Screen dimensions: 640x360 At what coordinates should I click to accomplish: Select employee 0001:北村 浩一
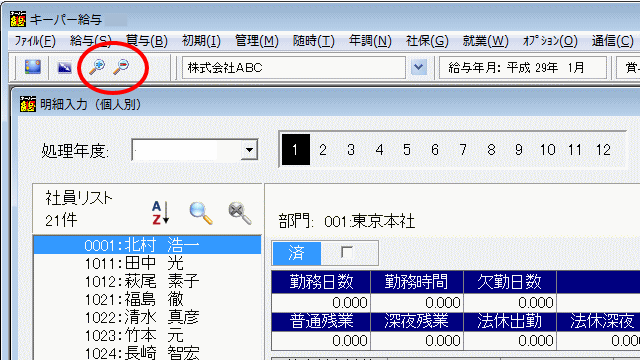(147, 245)
